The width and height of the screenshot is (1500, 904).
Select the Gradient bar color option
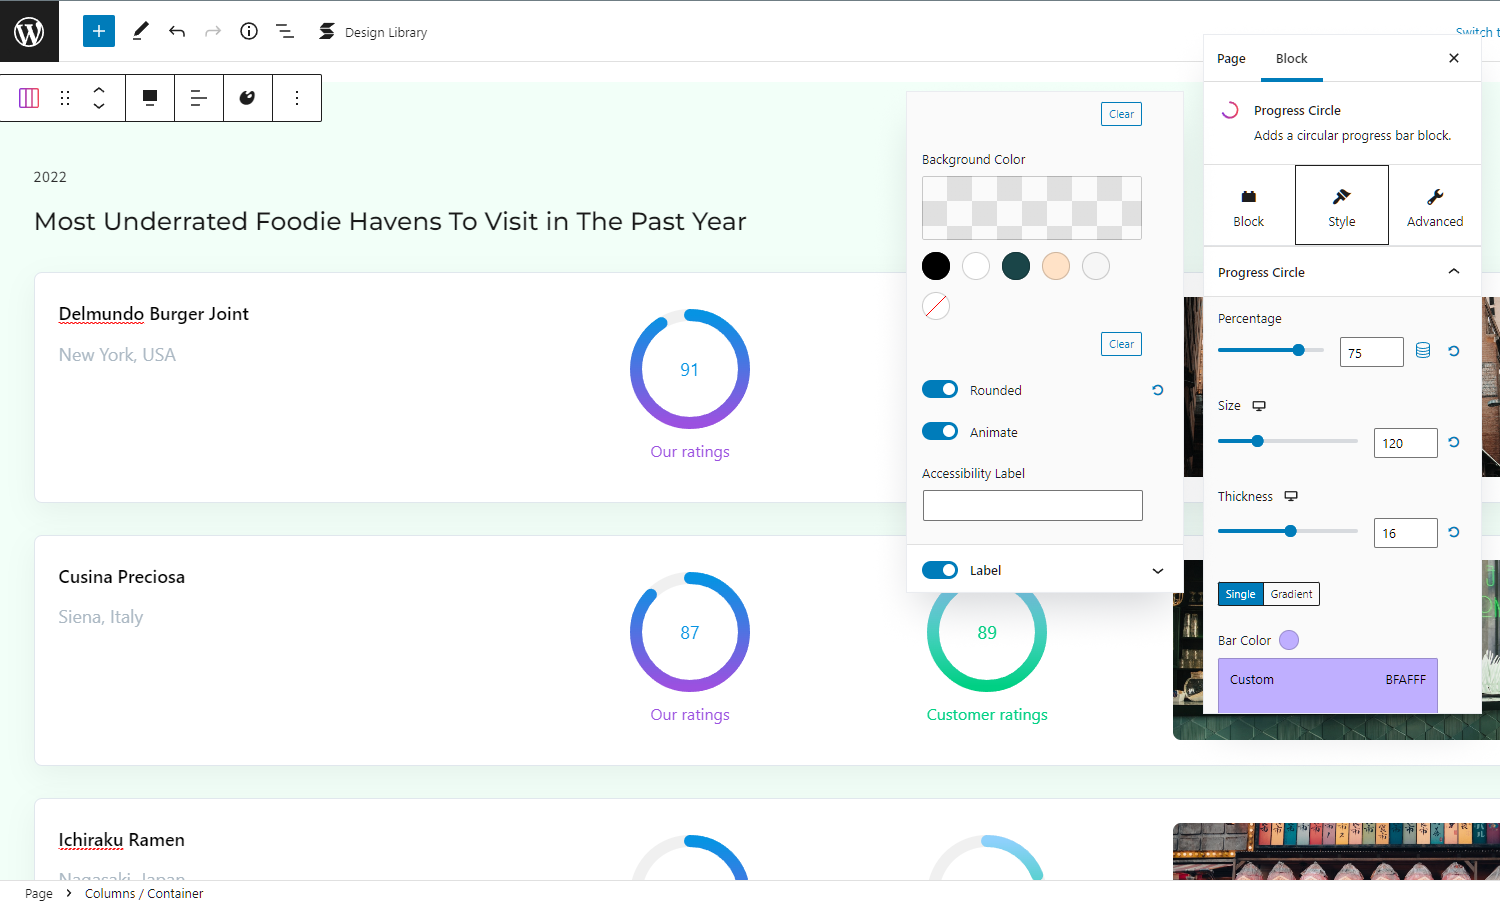click(1291, 594)
